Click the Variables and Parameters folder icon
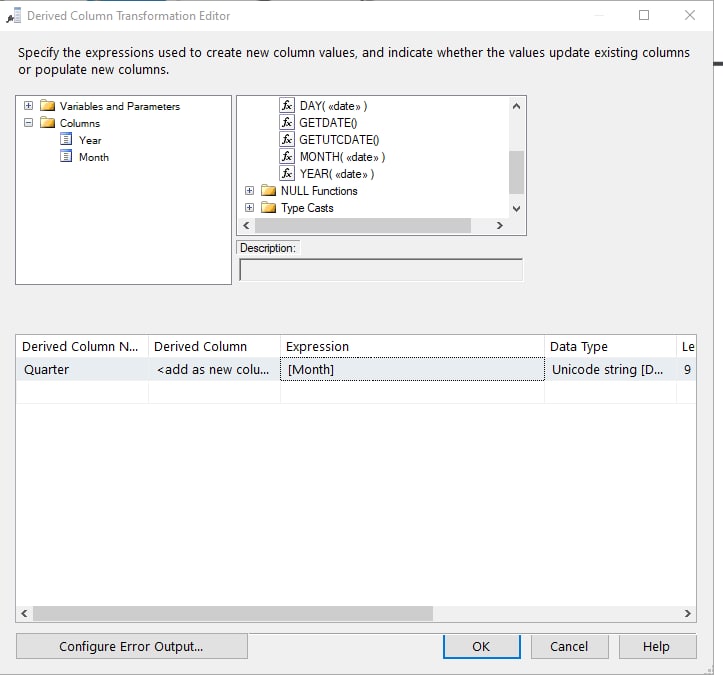Screen dimensions: 723x681 pyautogui.click(x=47, y=106)
